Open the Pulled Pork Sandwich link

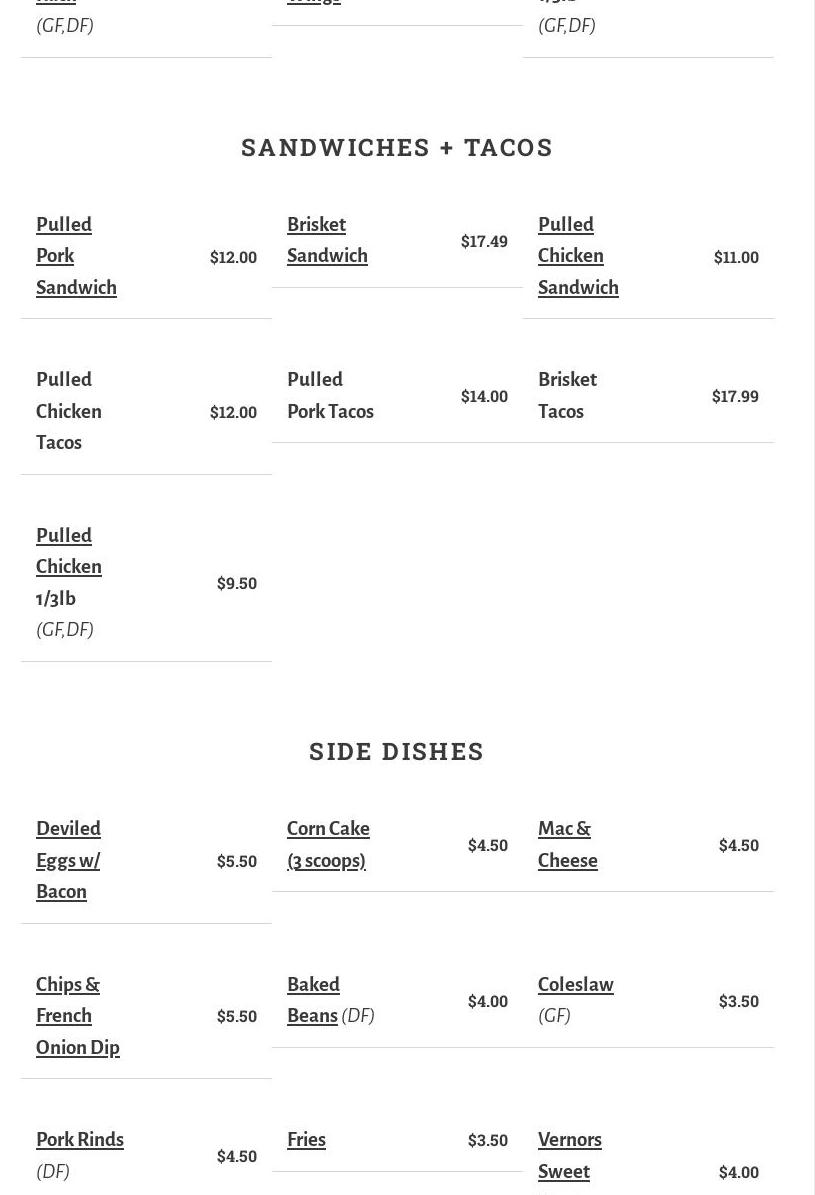[x=76, y=256]
